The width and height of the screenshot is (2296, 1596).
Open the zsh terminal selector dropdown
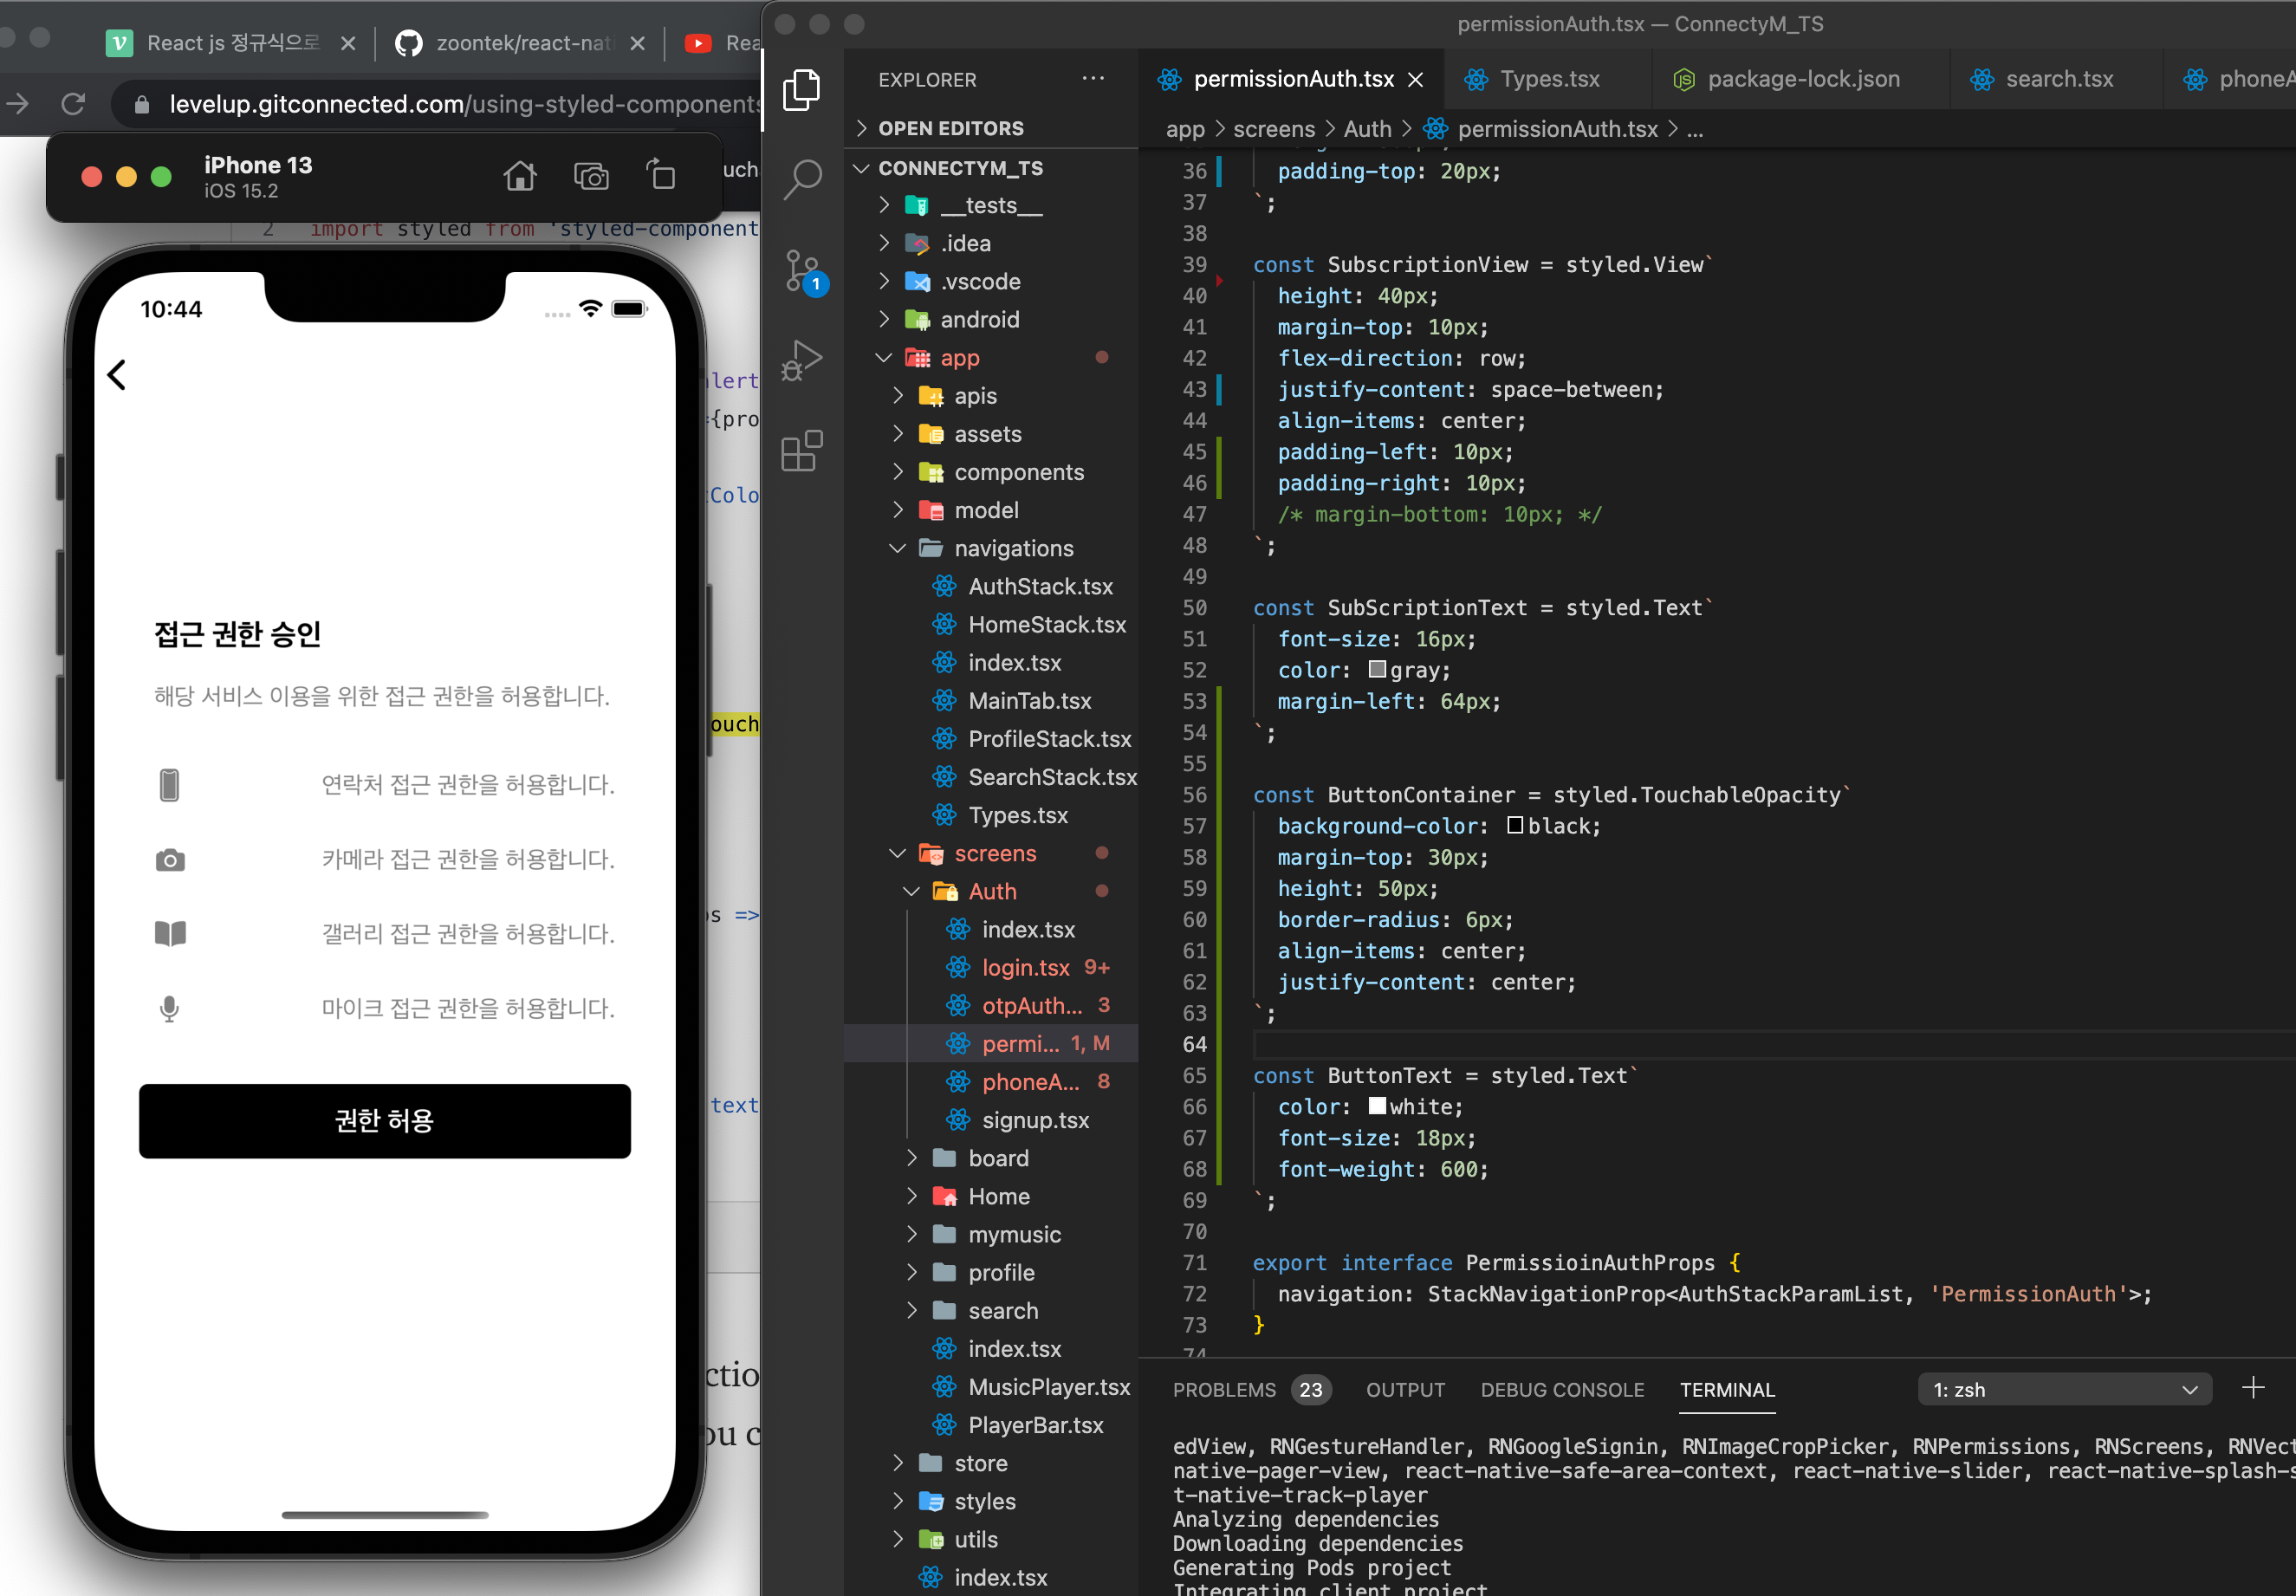[2063, 1389]
